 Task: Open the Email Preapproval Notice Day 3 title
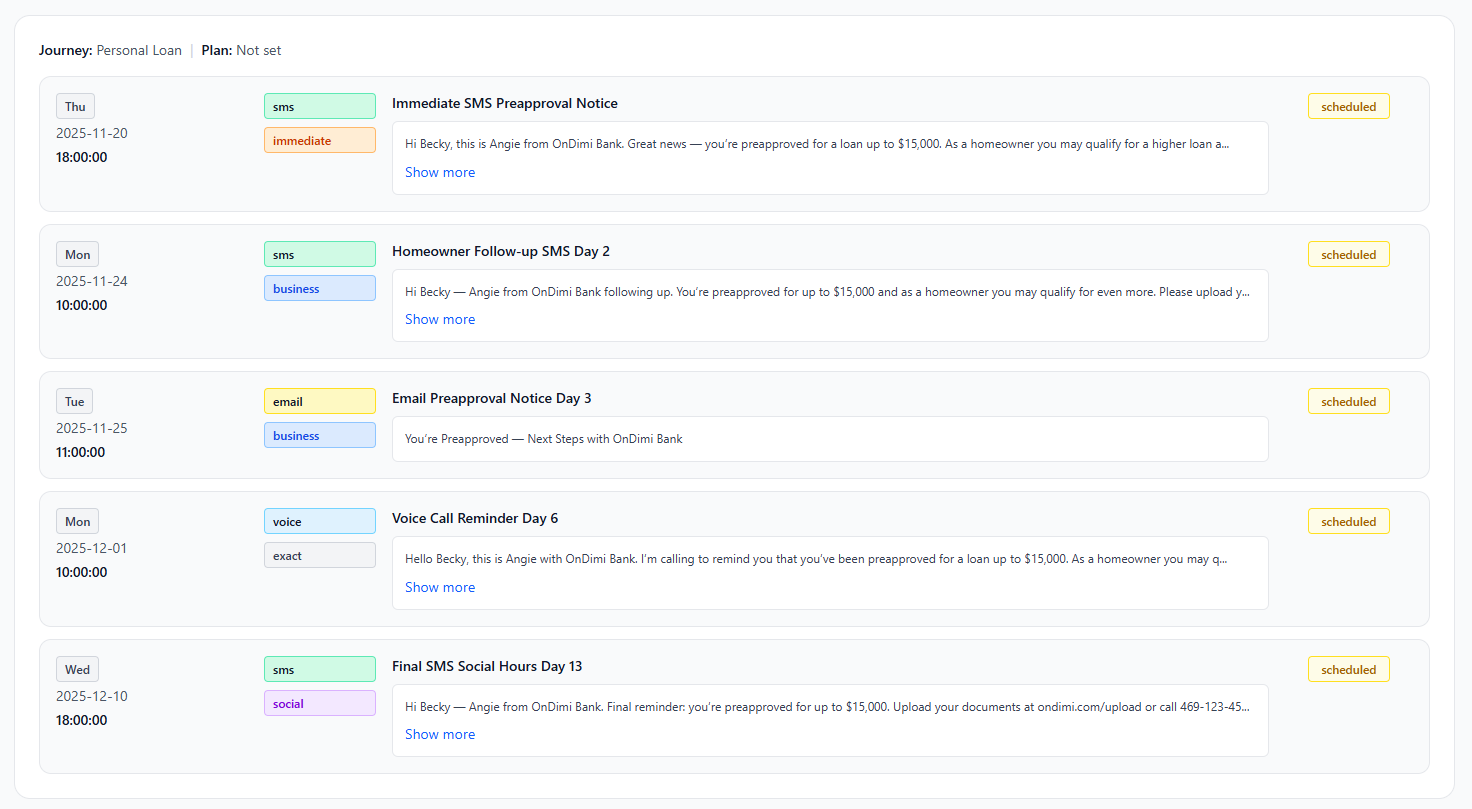point(491,398)
